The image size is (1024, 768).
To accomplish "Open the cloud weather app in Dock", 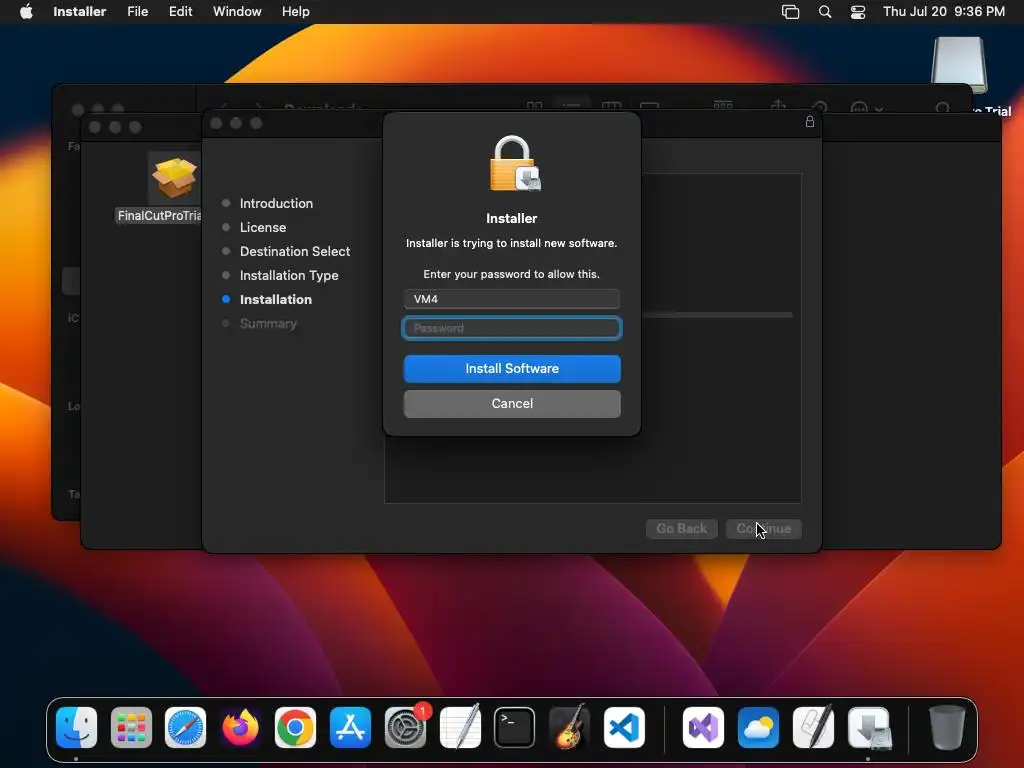I will 758,728.
